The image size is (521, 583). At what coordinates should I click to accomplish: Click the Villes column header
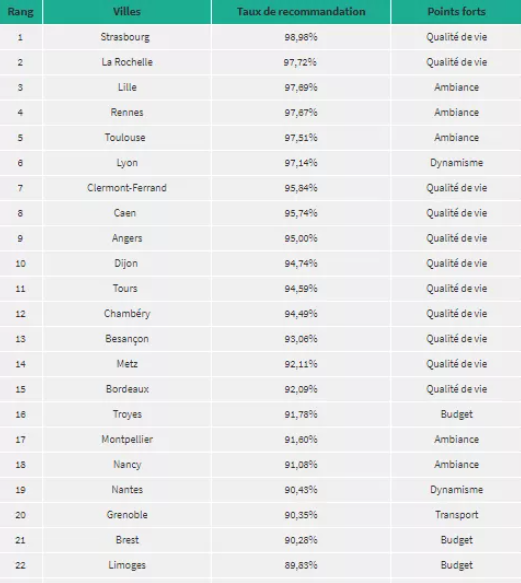click(127, 12)
